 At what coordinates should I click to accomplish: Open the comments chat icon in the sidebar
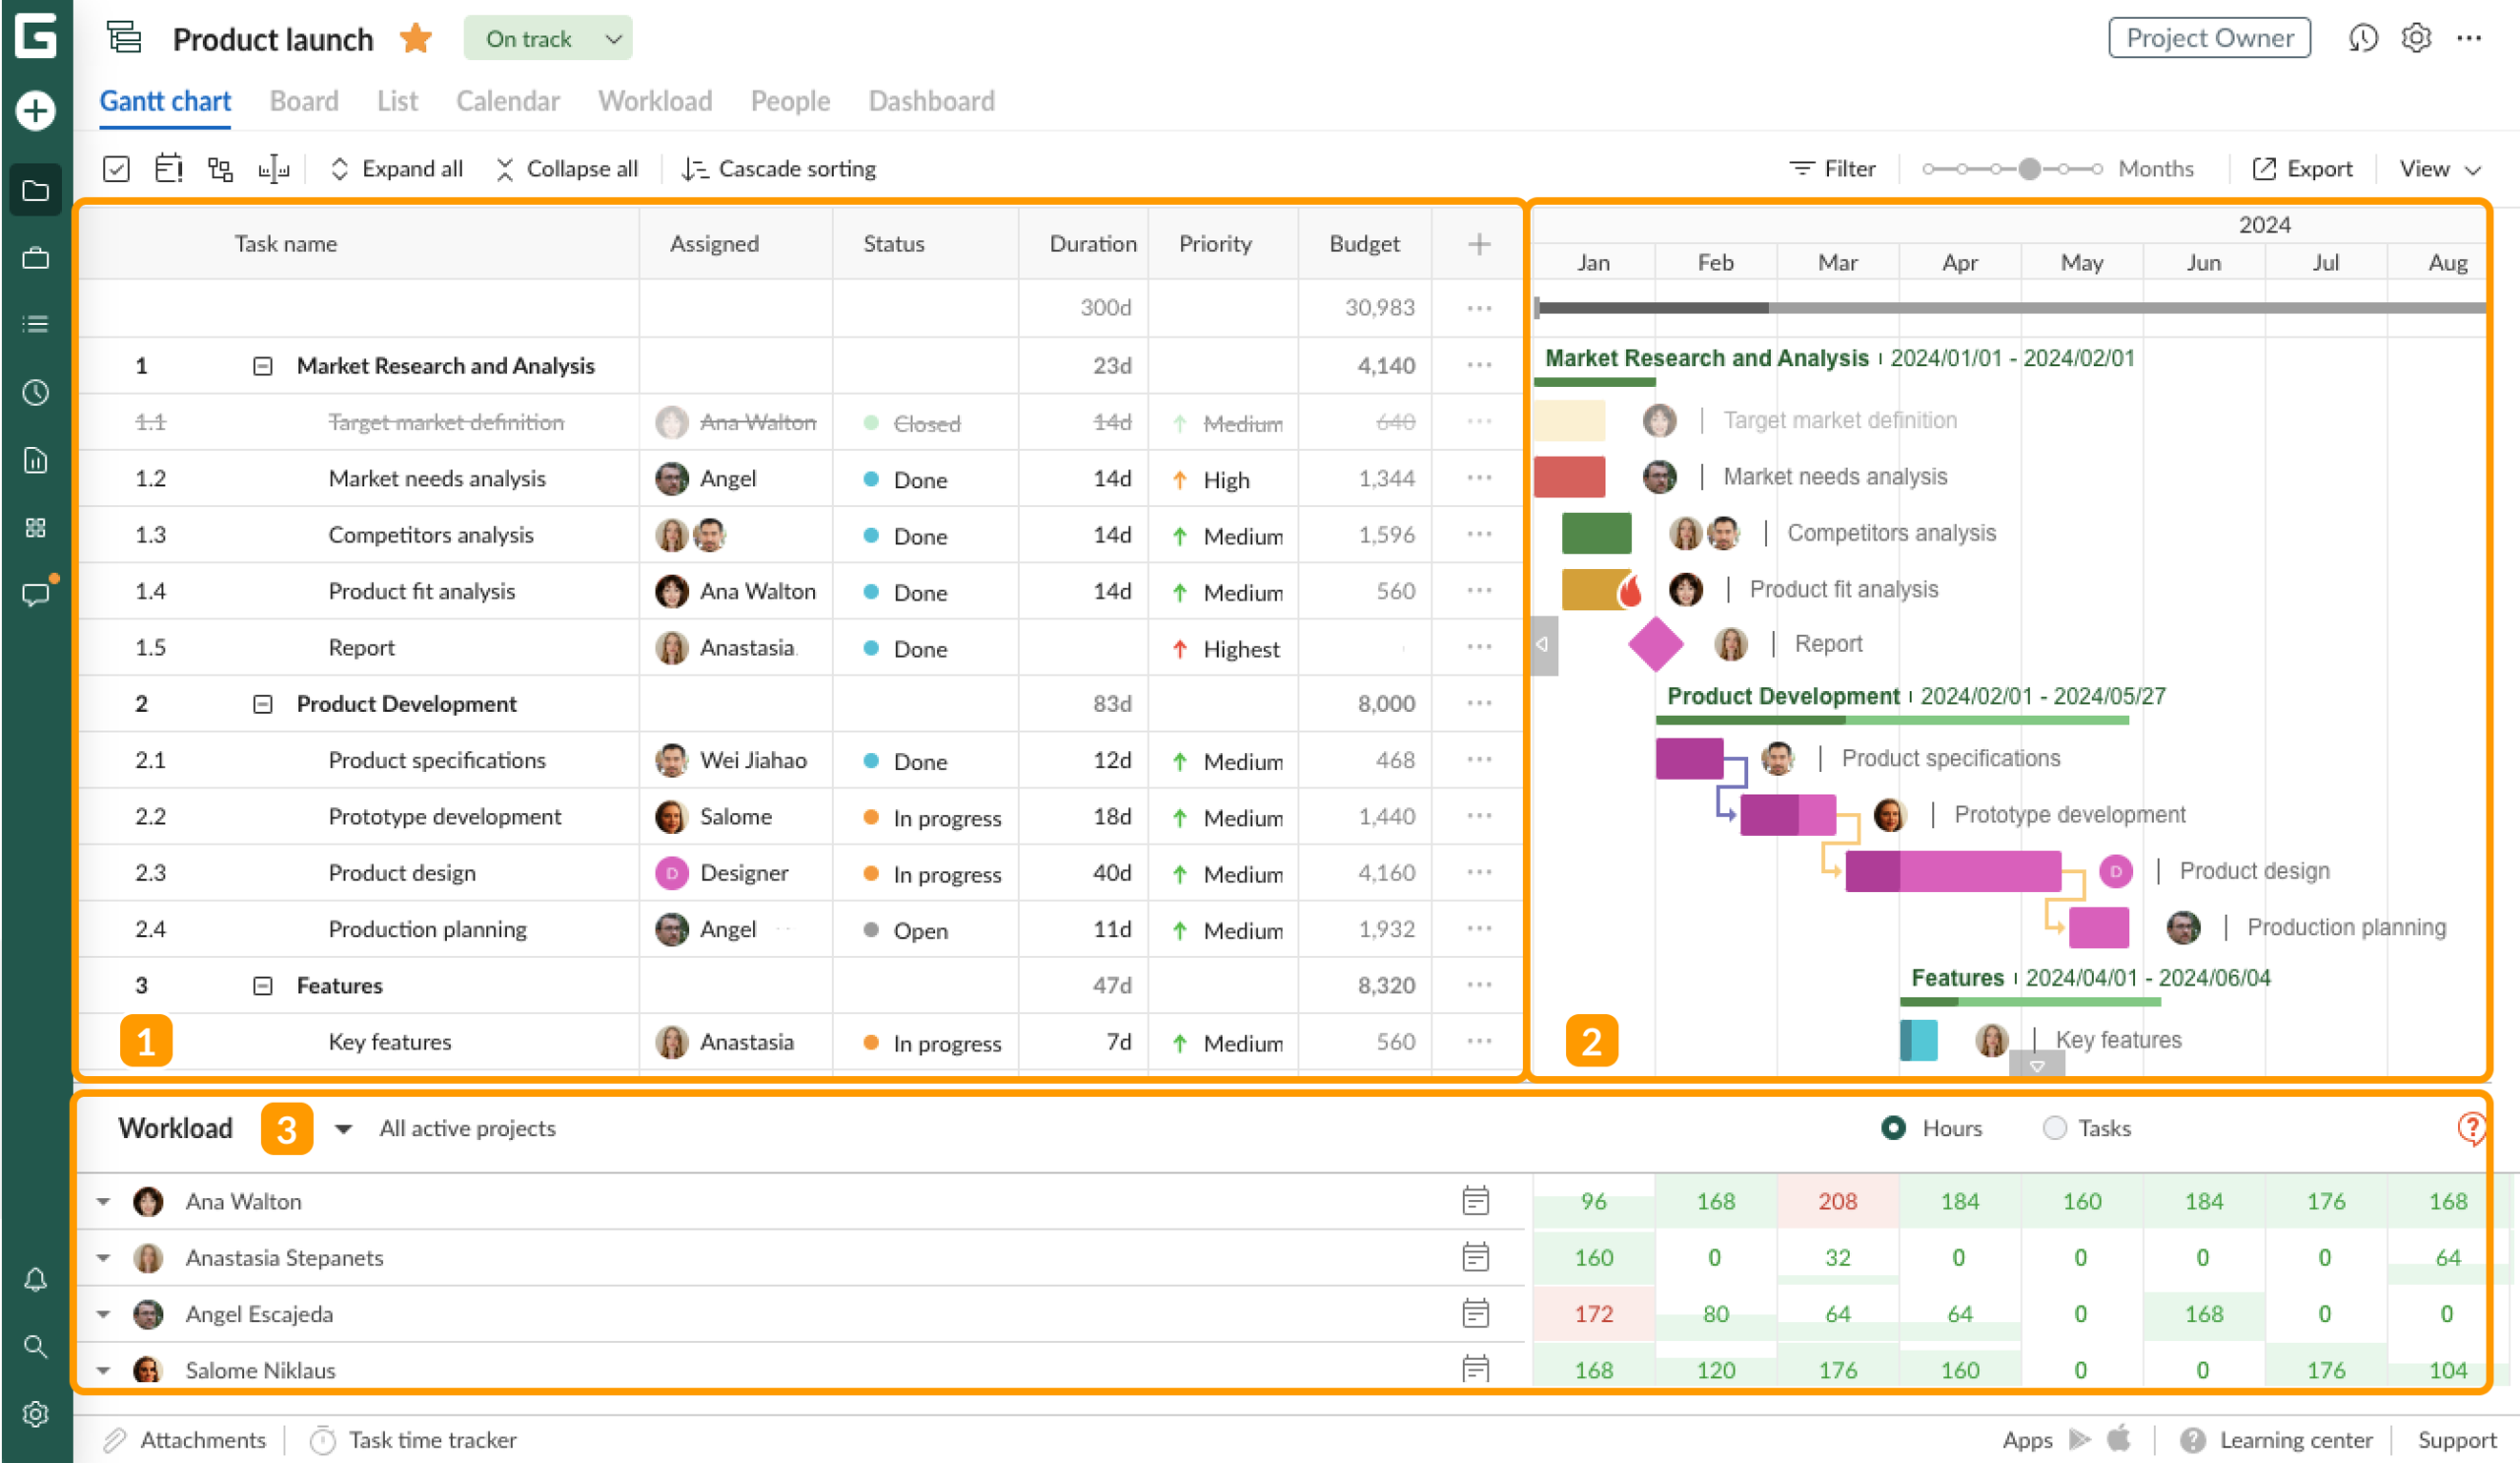pyautogui.click(x=35, y=595)
